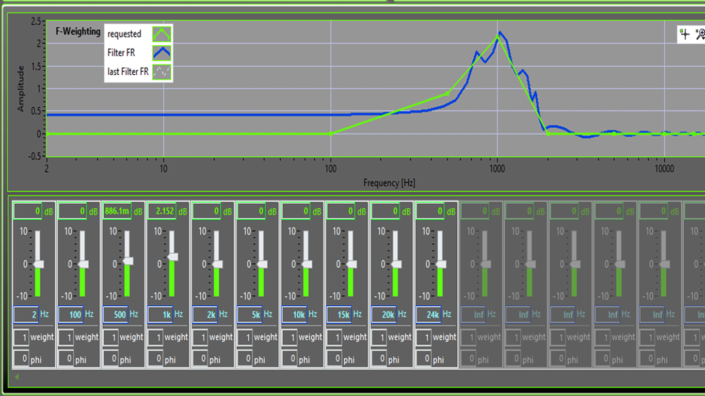Select the crosshair cursor tool in graph
The image size is (705, 396).
pyautogui.click(x=685, y=34)
